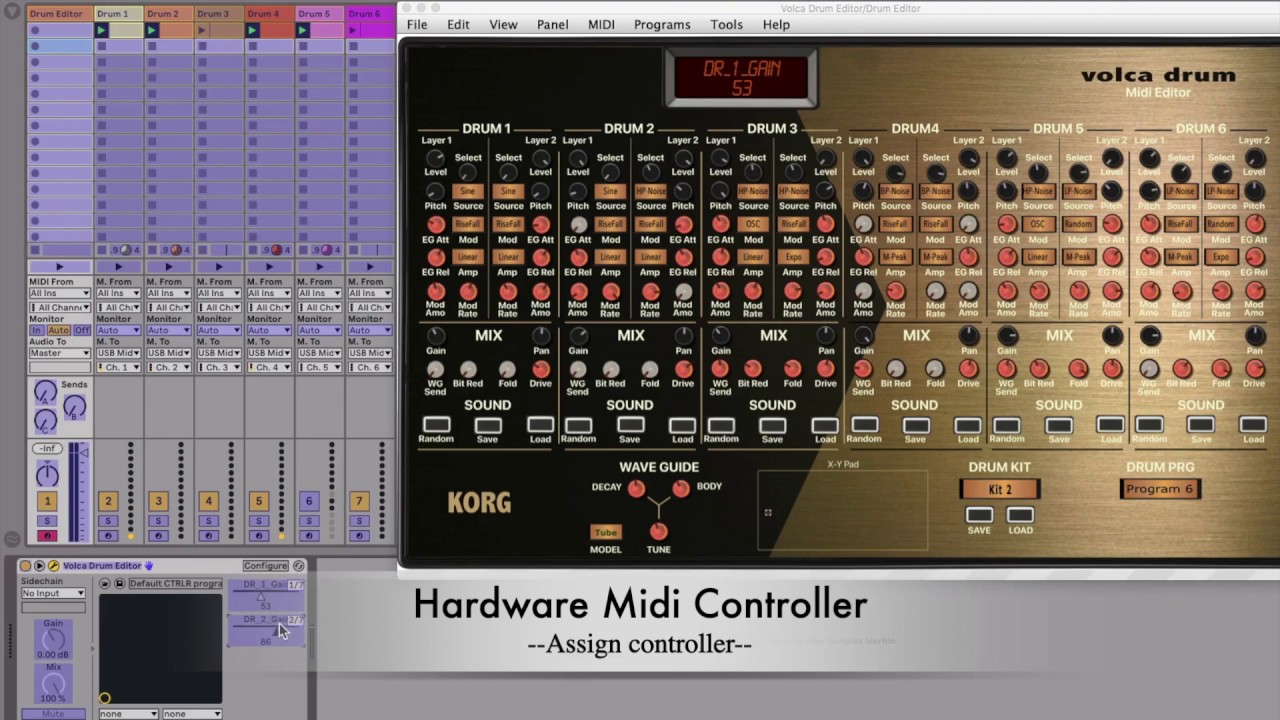Adjust the DR_2_Gain slider in device
The width and height of the screenshot is (1280, 720).
(265, 632)
